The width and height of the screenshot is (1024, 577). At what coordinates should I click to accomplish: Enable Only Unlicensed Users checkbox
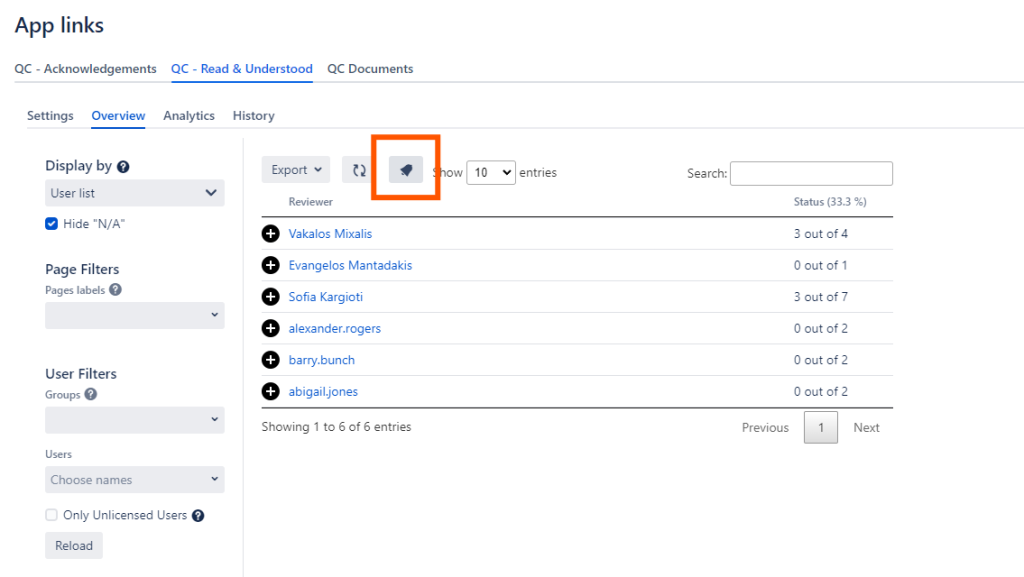(52, 515)
